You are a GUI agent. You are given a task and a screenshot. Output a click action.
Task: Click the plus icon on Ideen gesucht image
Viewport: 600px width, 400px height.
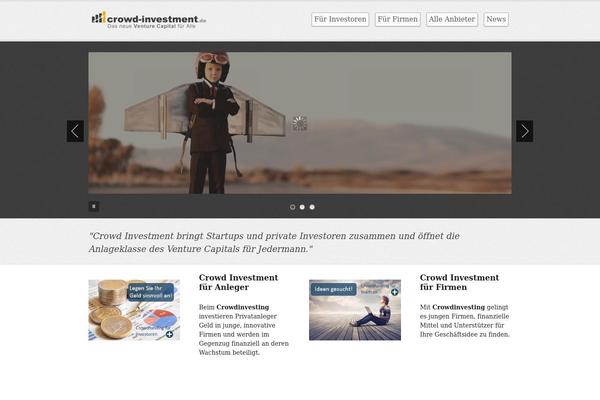click(x=395, y=292)
